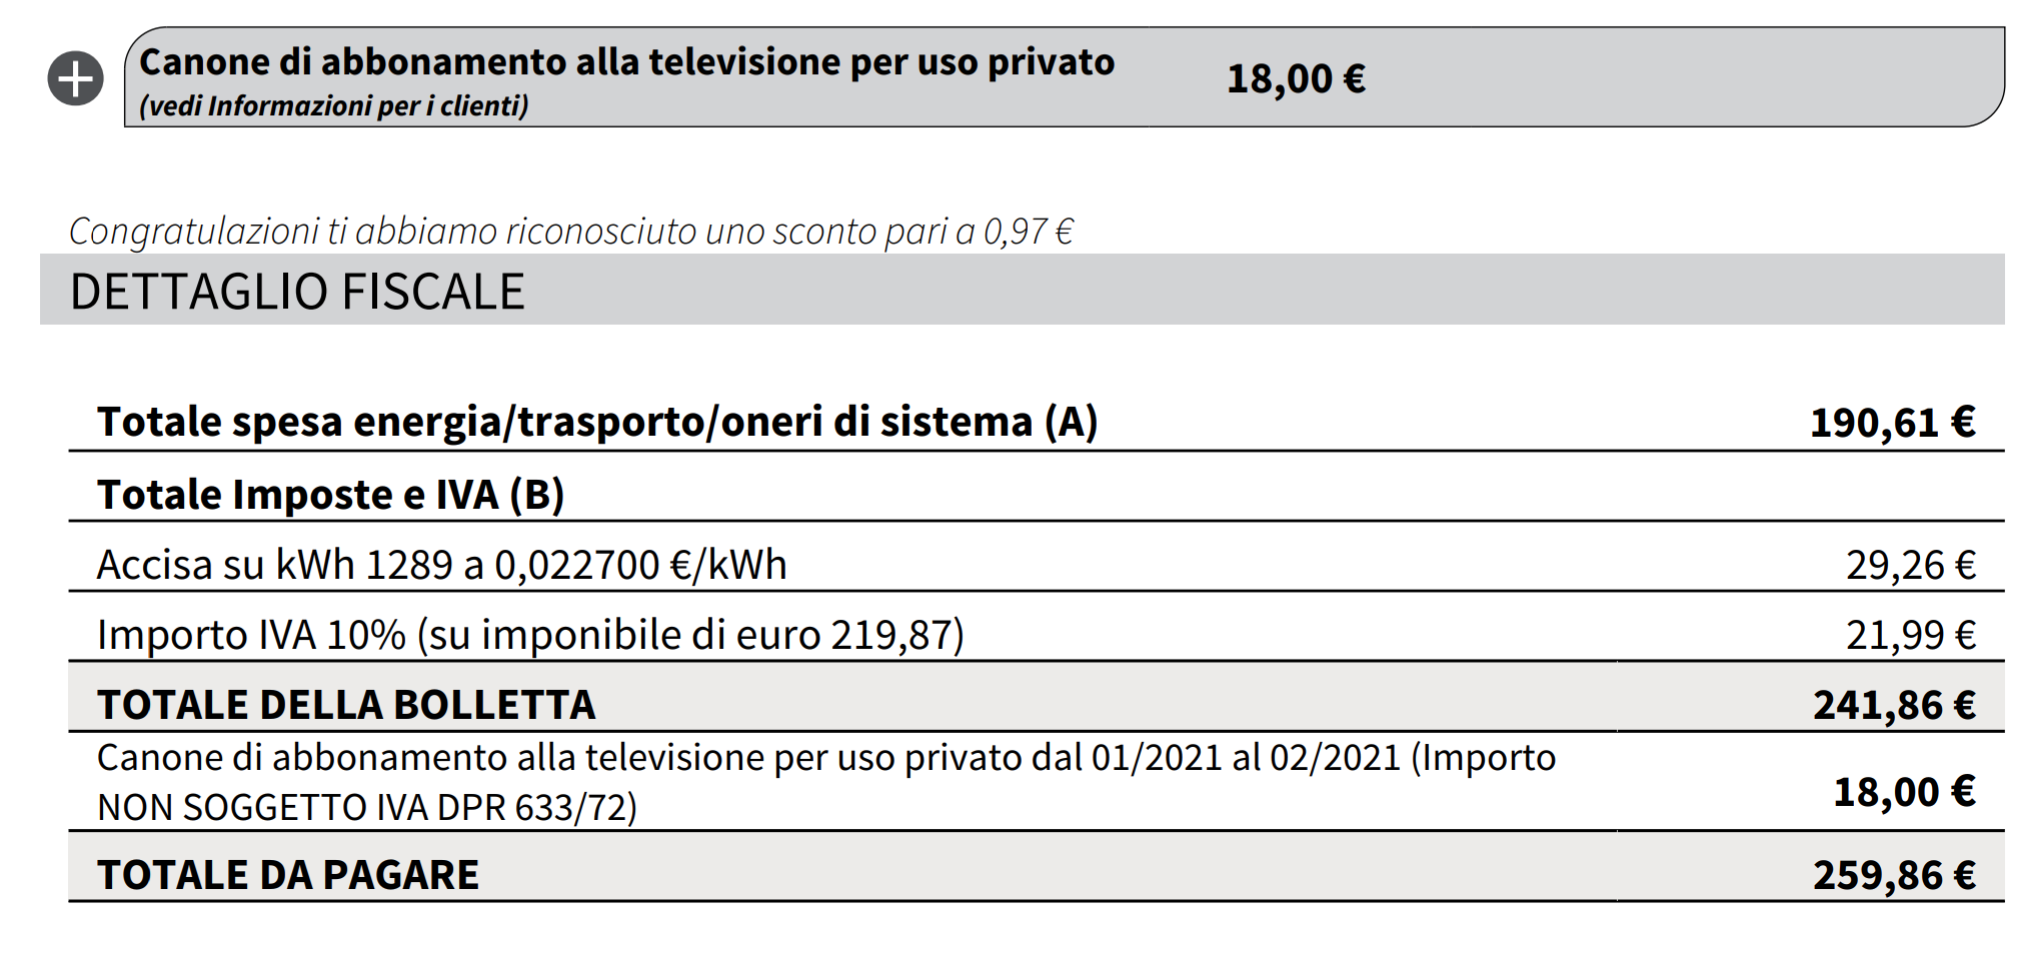Click the 190,61 € total amount
The width and height of the screenshot is (2021, 963).
tap(1892, 422)
